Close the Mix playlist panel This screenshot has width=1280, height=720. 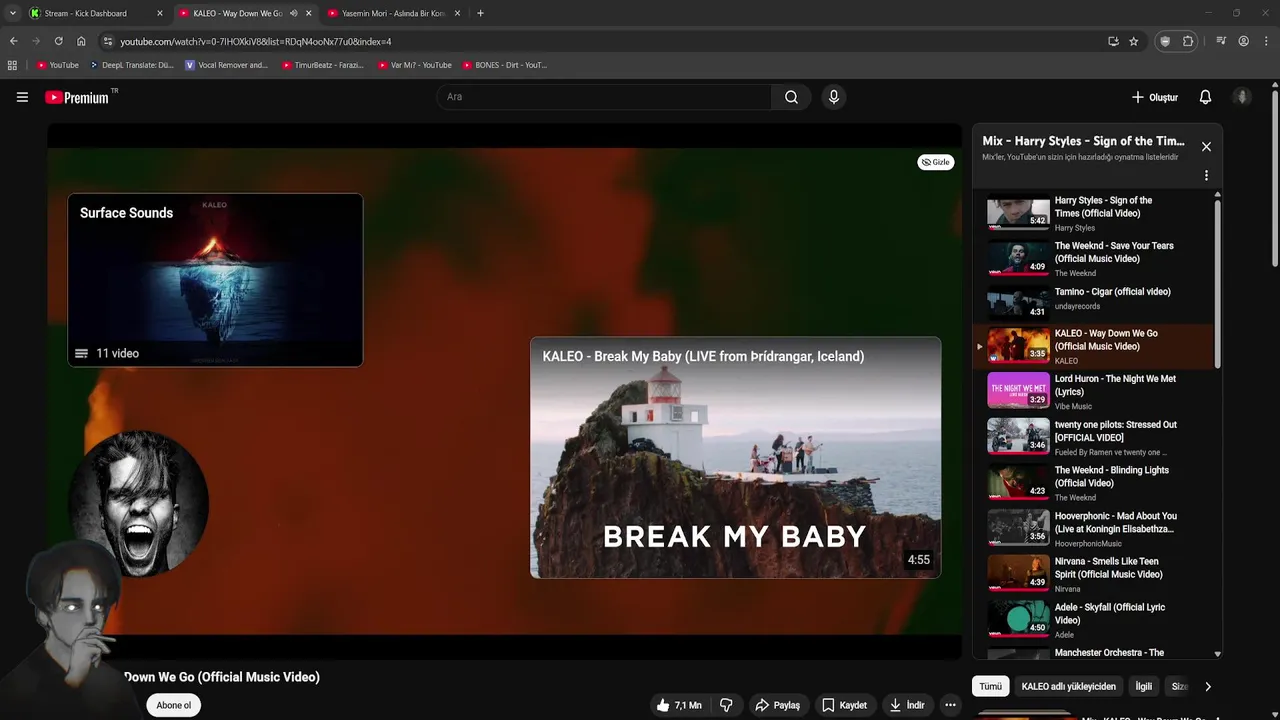click(x=1206, y=147)
